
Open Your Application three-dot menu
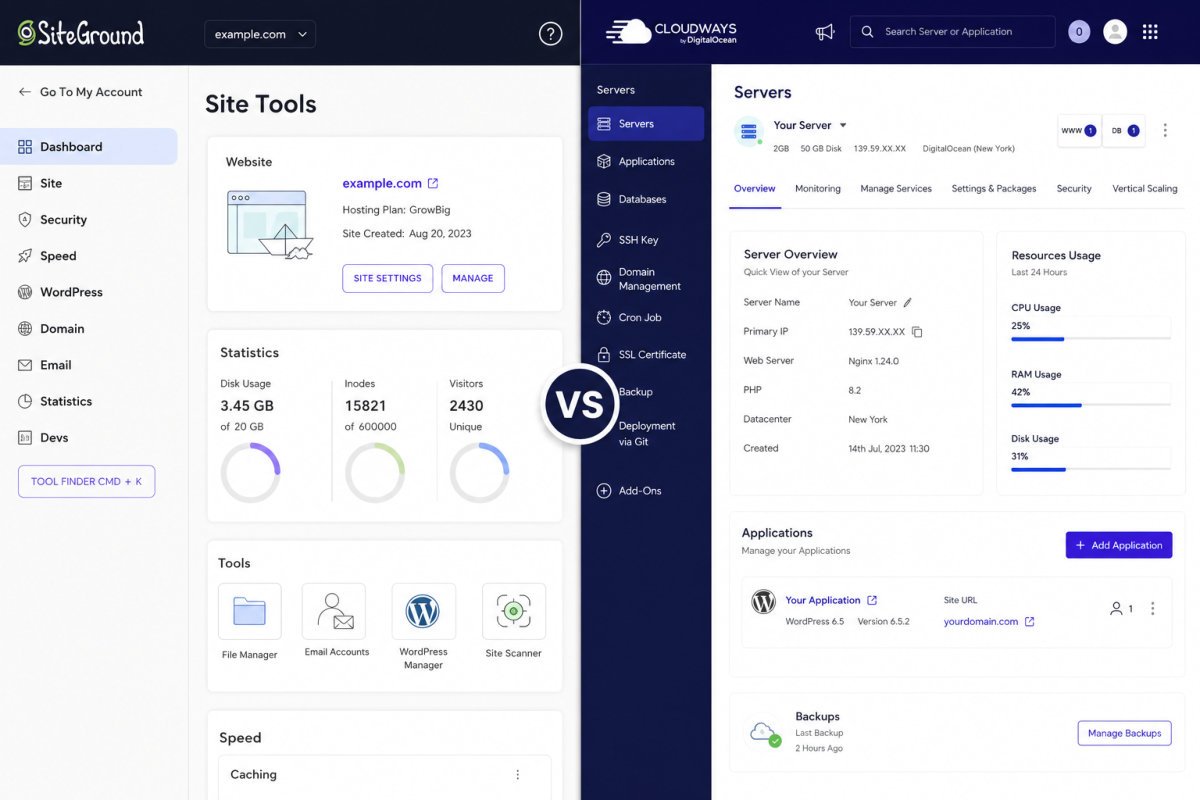click(x=1153, y=608)
